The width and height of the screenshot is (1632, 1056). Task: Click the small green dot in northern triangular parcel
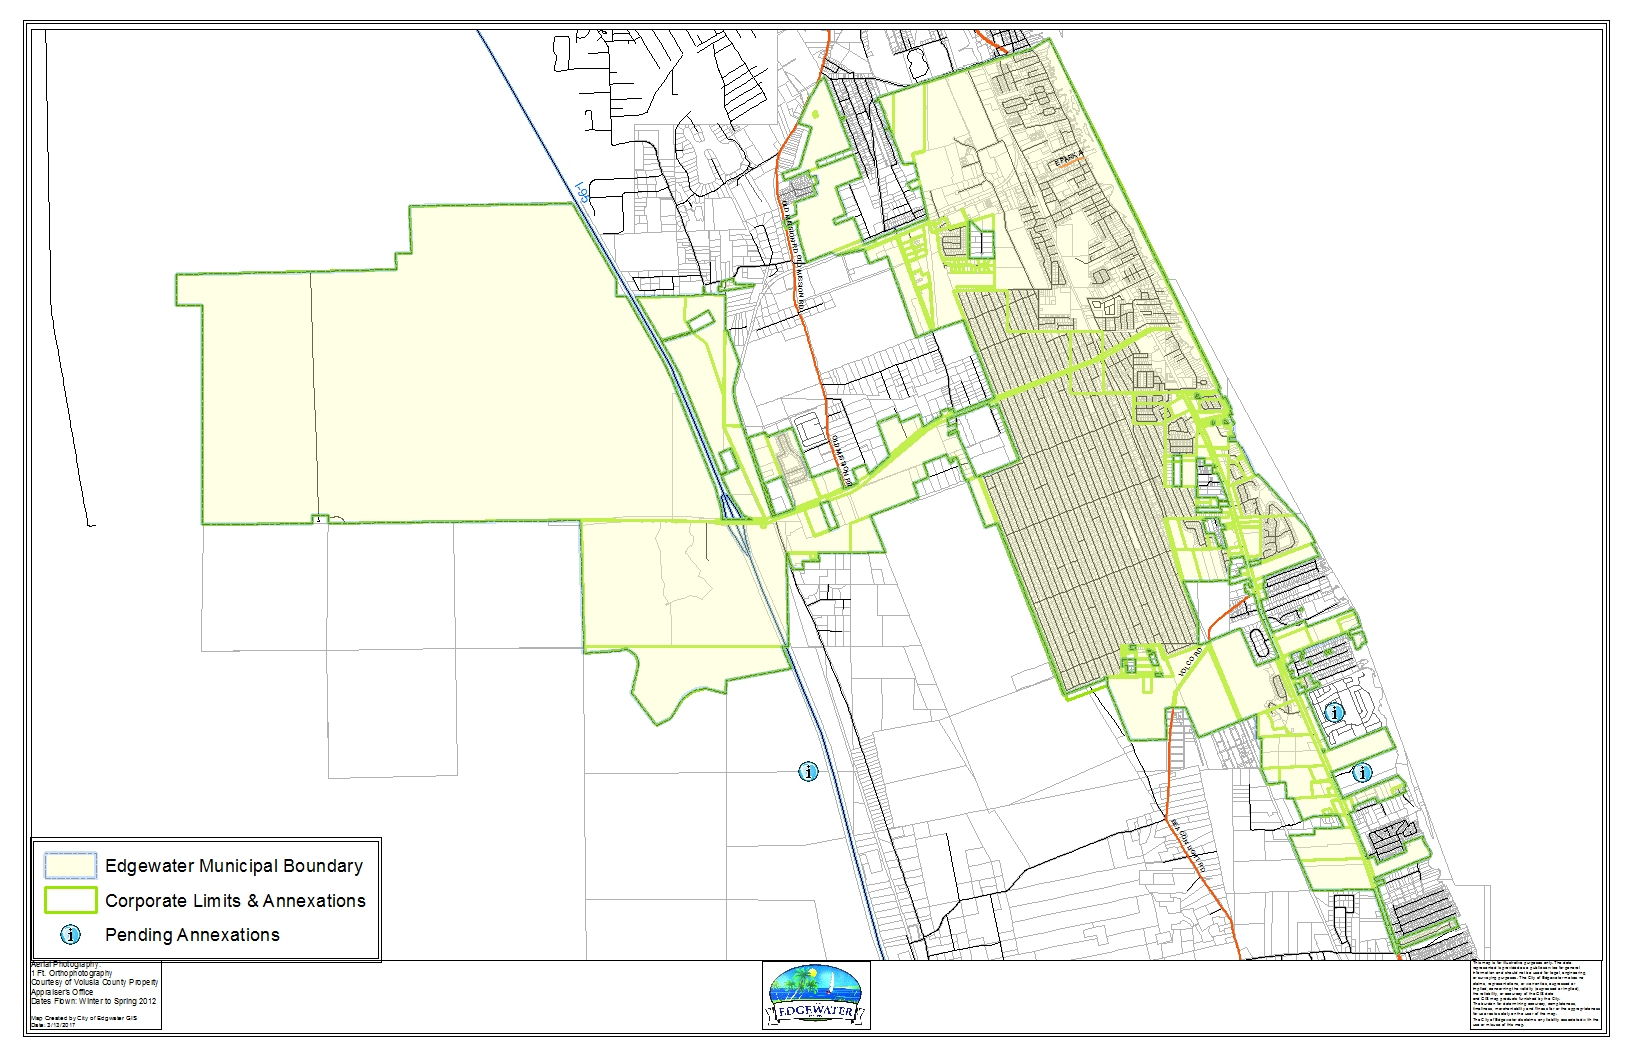click(815, 116)
